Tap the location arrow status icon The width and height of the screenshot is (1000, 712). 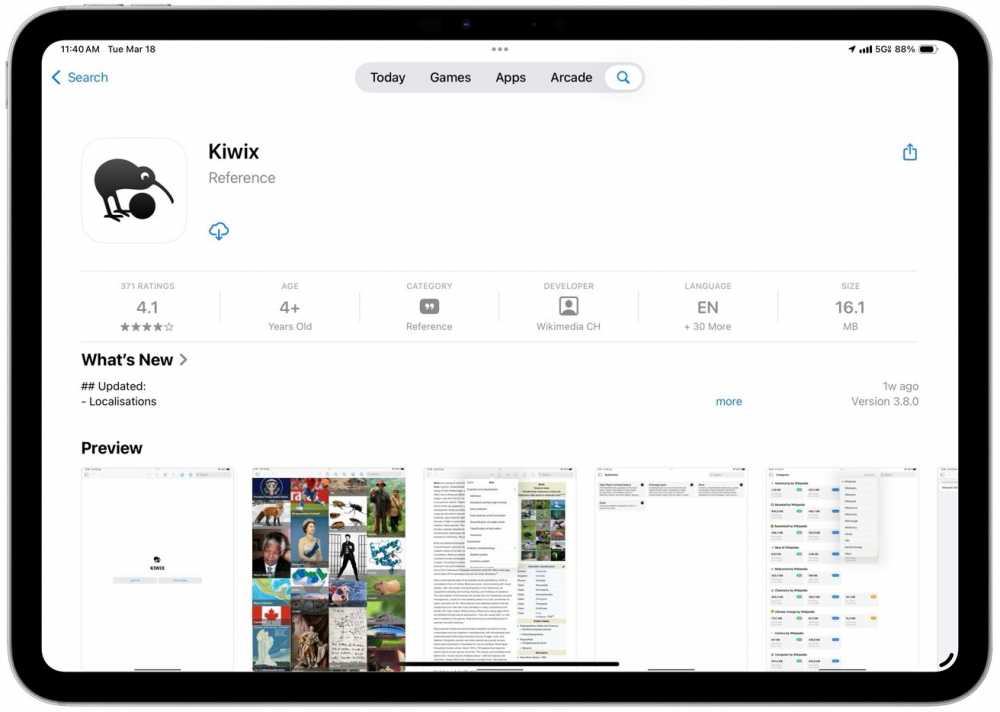click(x=851, y=49)
